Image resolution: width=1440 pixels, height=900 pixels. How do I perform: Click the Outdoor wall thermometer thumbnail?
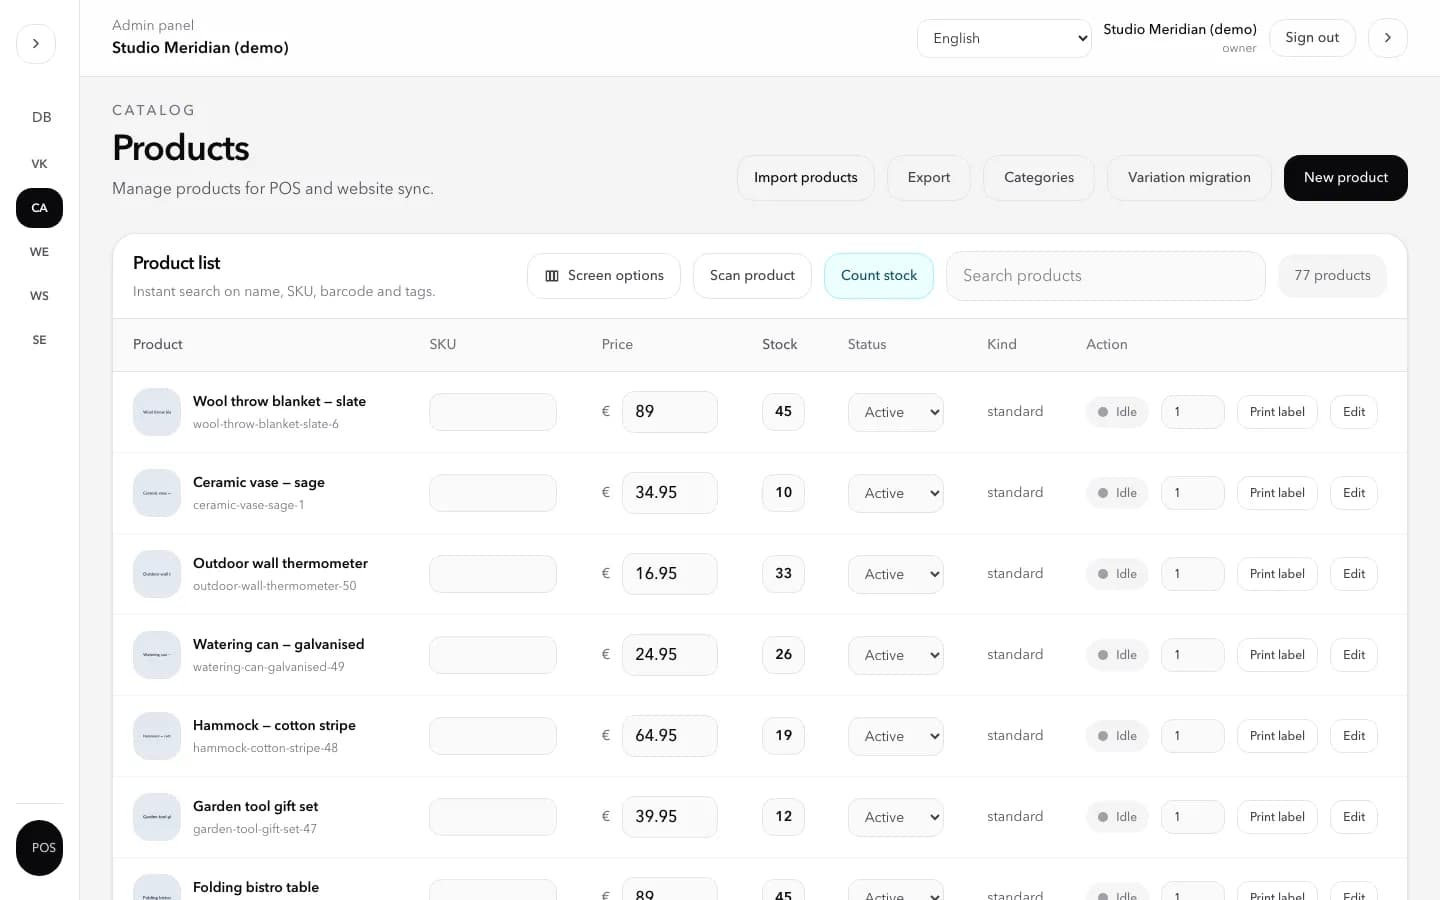click(x=157, y=574)
